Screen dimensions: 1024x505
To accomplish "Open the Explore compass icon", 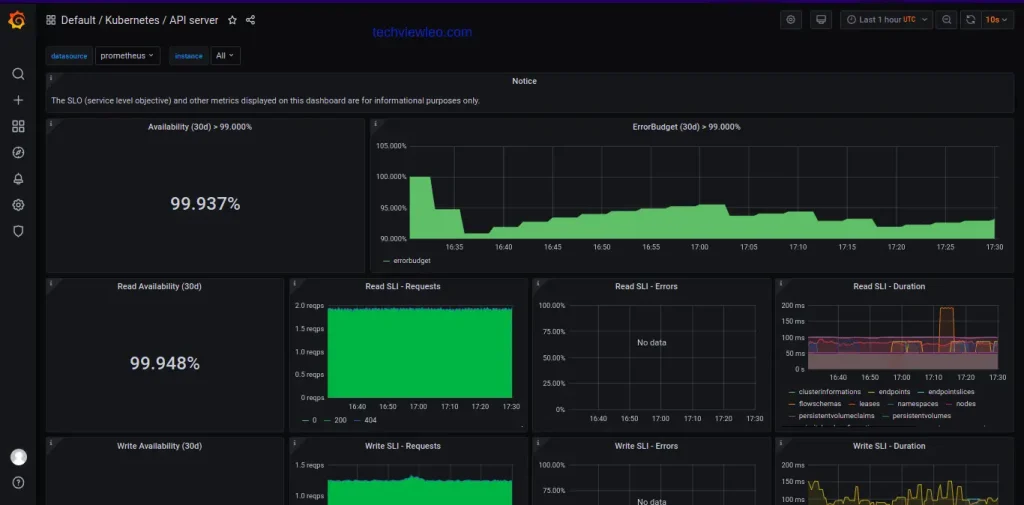I will [18, 152].
